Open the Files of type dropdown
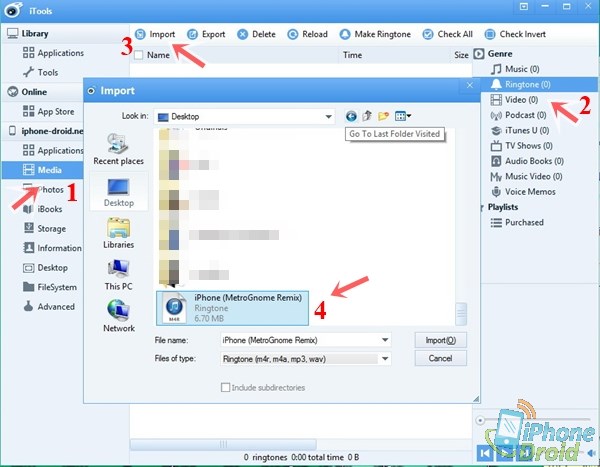The image size is (600, 467). pos(385,359)
